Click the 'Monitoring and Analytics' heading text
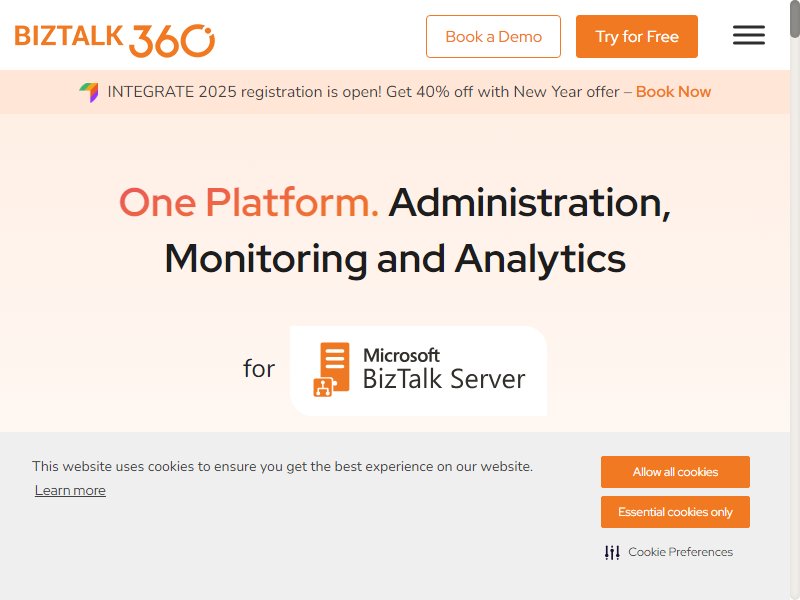Image resolution: width=800 pixels, height=600 pixels. [395, 259]
